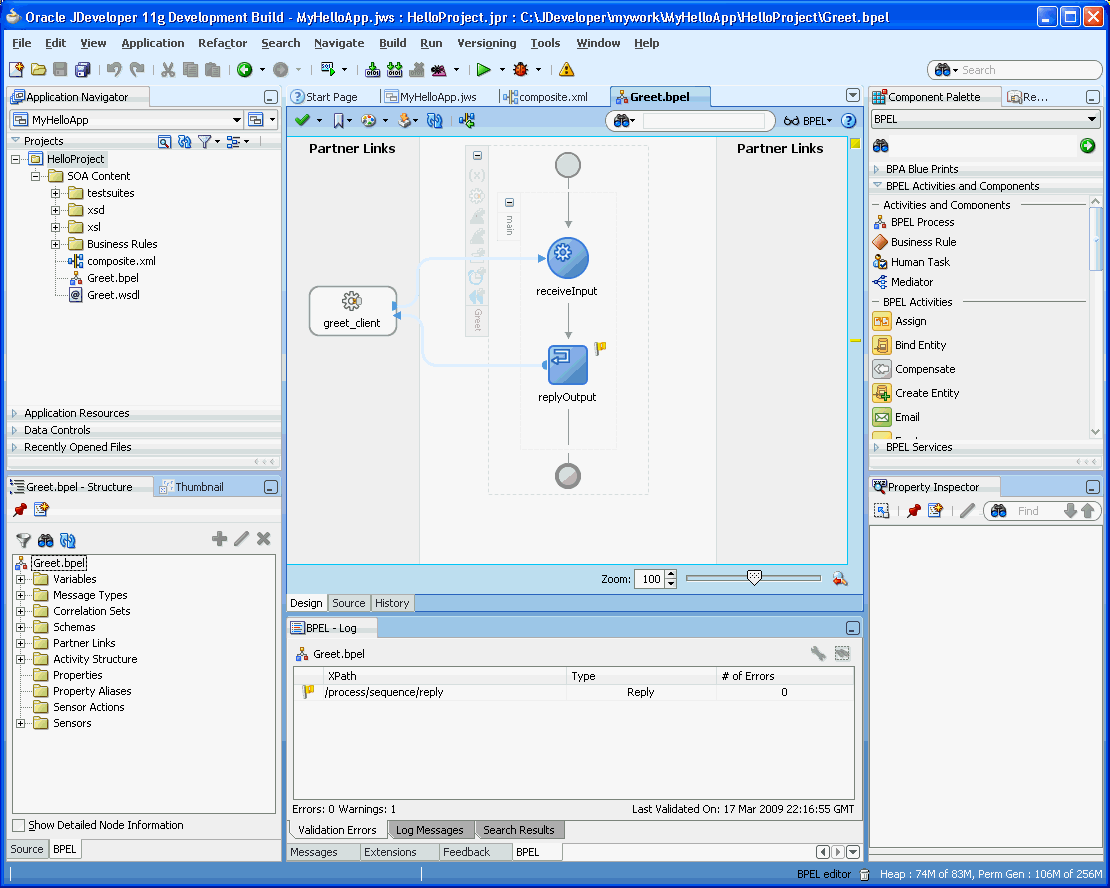Screen dimensions: 1110x888
Task: Expand the Variables node in Structure
Action: pos(20,579)
